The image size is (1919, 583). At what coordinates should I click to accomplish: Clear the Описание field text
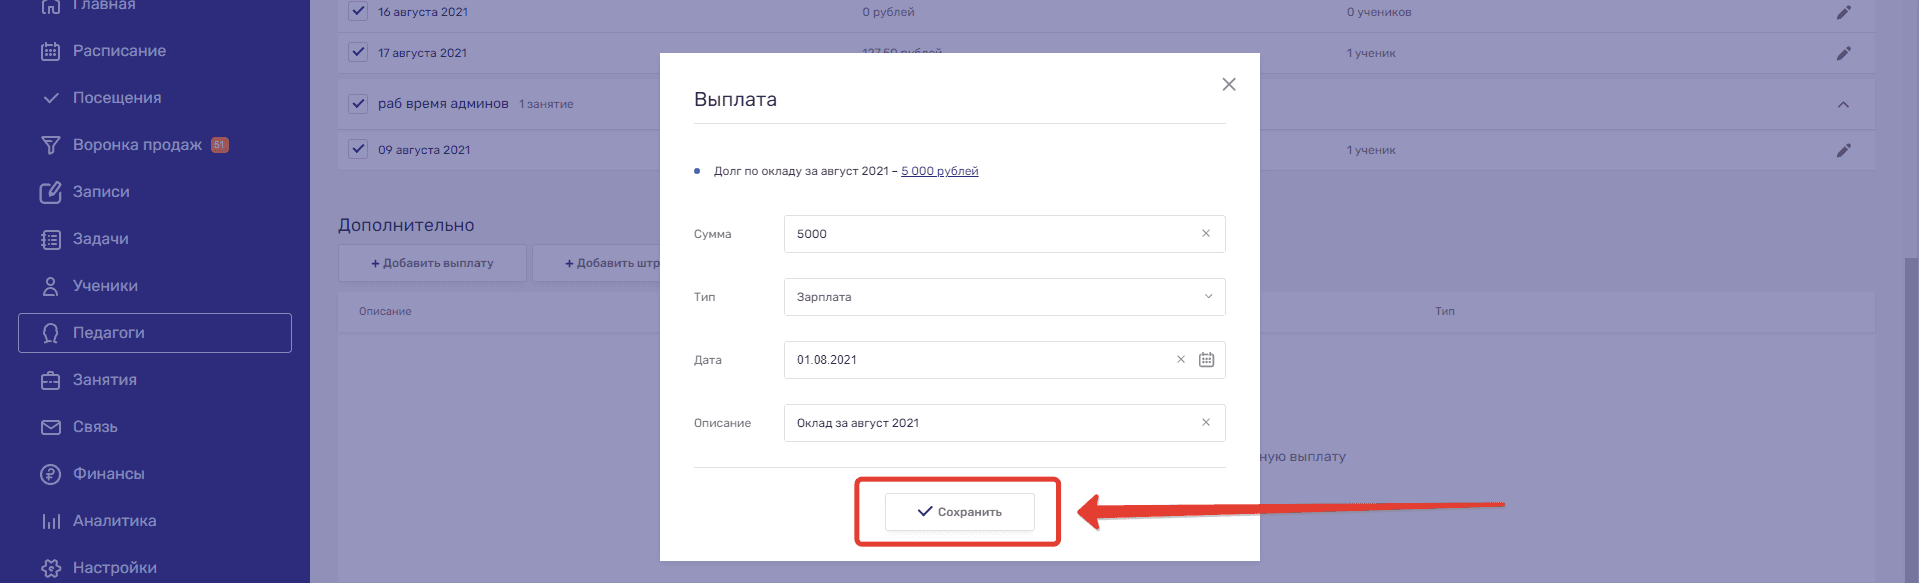pos(1205,423)
